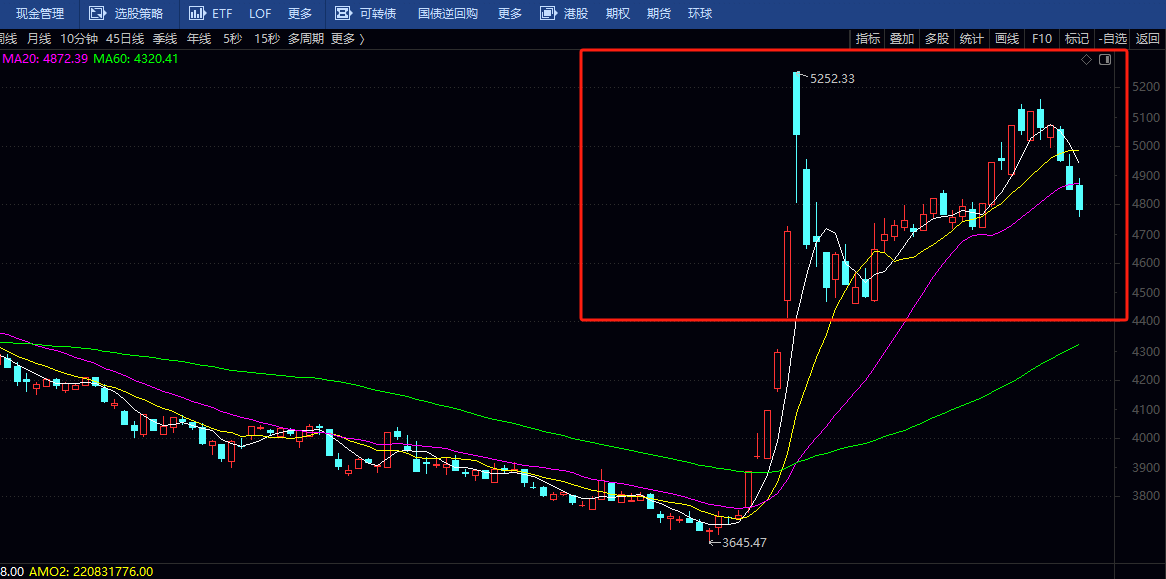This screenshot has width=1166, height=579.
Task: Switch to 年线 period
Action: click(x=199, y=39)
